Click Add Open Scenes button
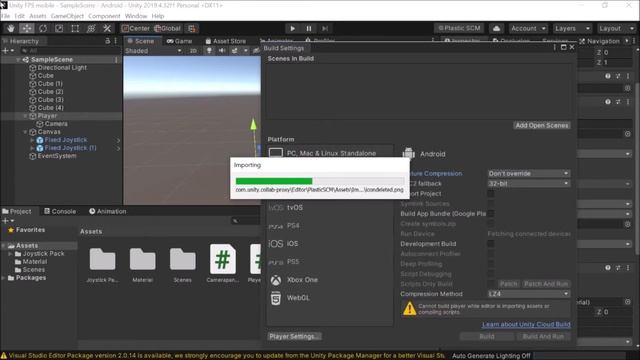The height and width of the screenshot is (360, 640). pos(542,125)
